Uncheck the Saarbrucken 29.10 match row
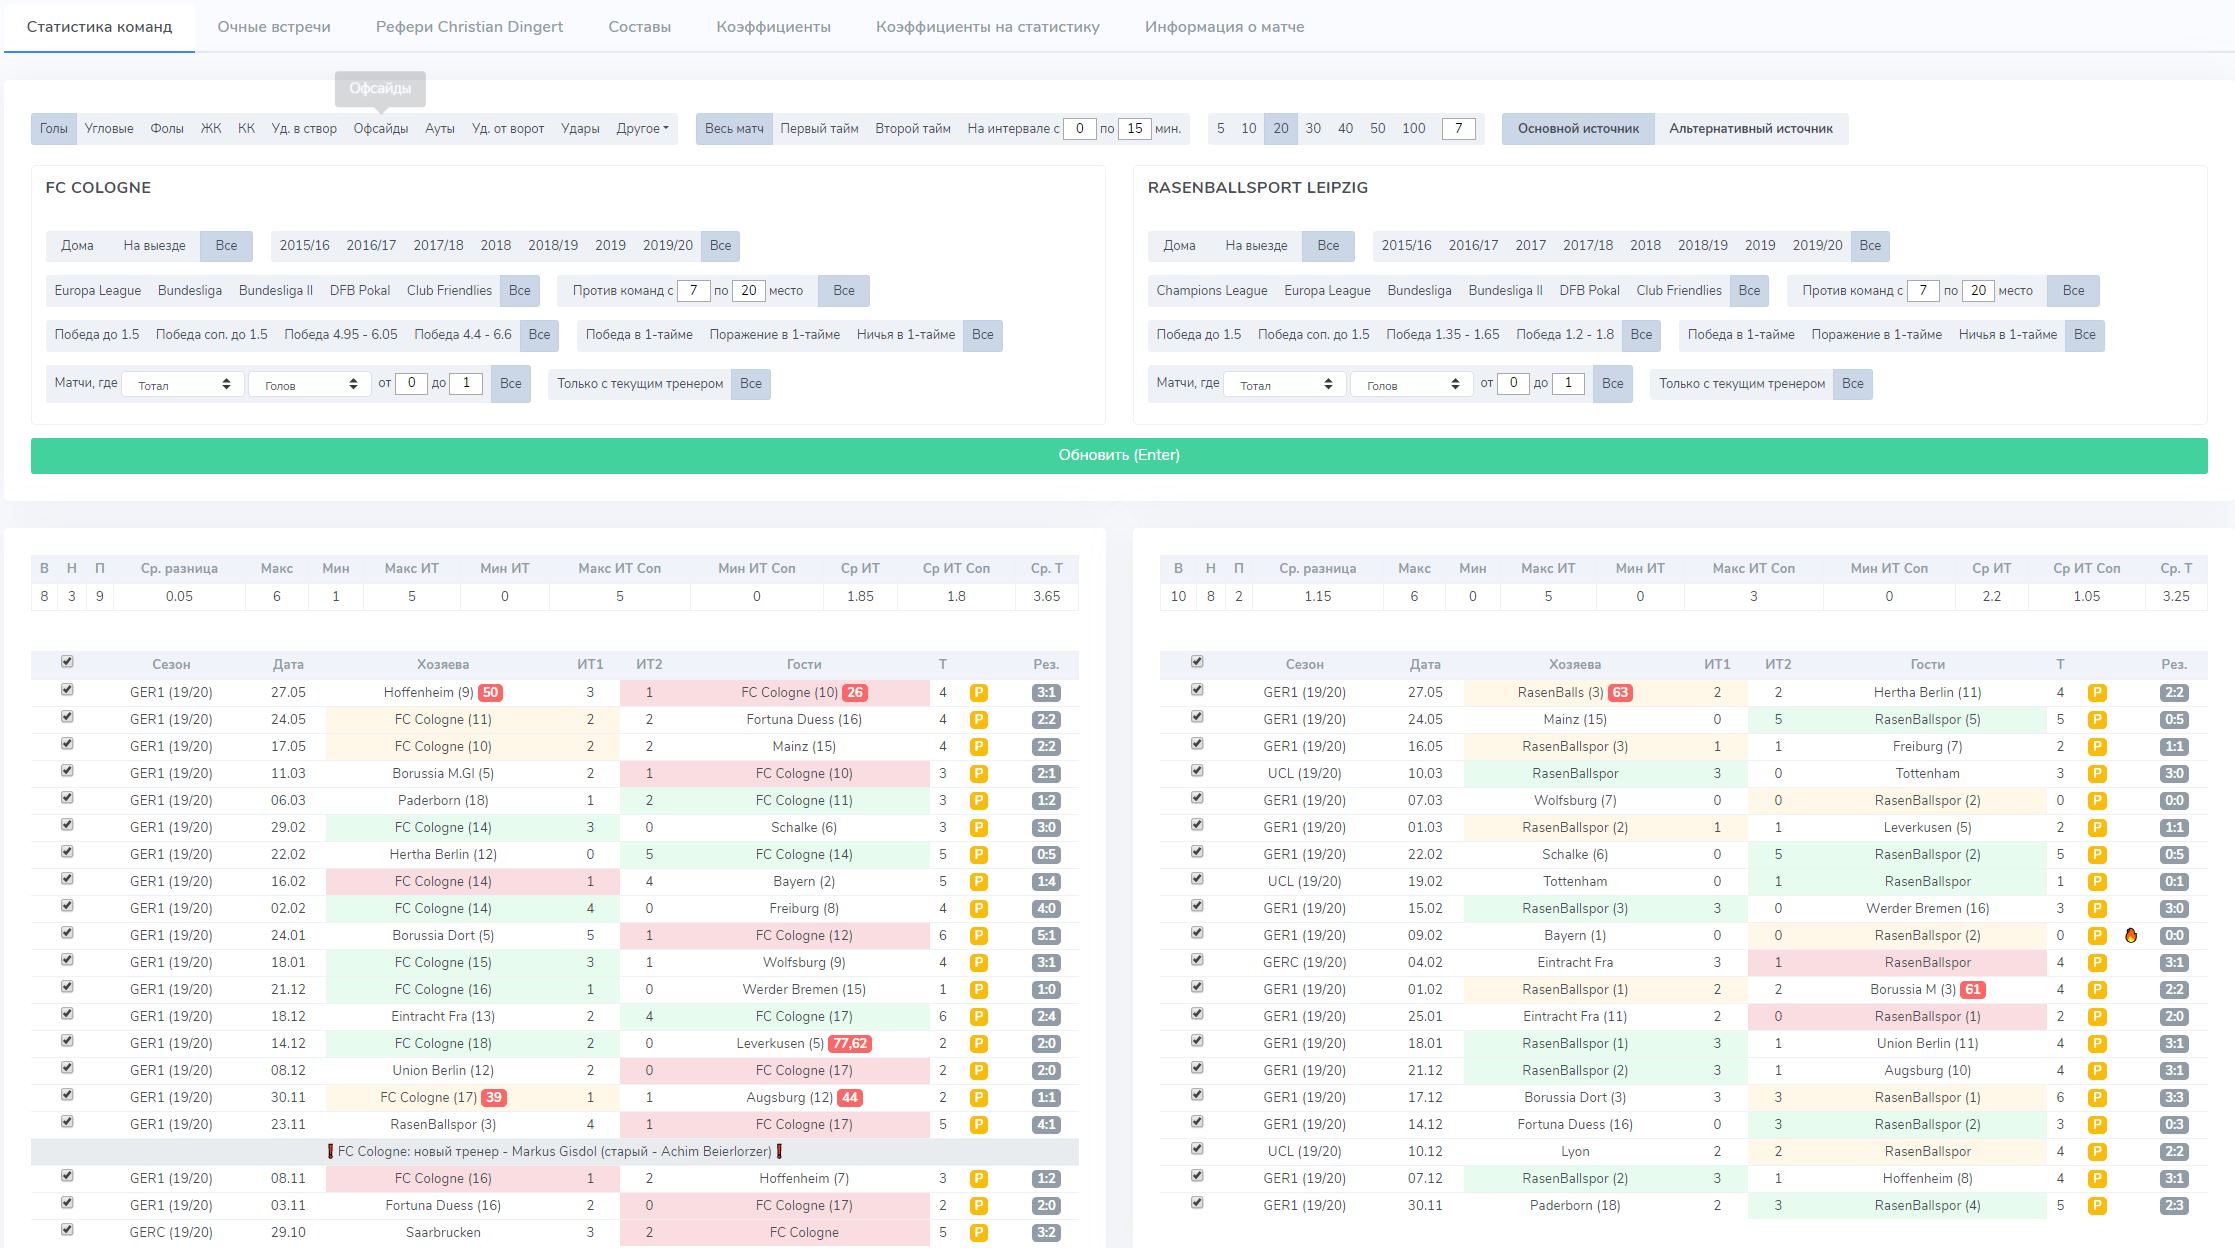 pos(67,1230)
